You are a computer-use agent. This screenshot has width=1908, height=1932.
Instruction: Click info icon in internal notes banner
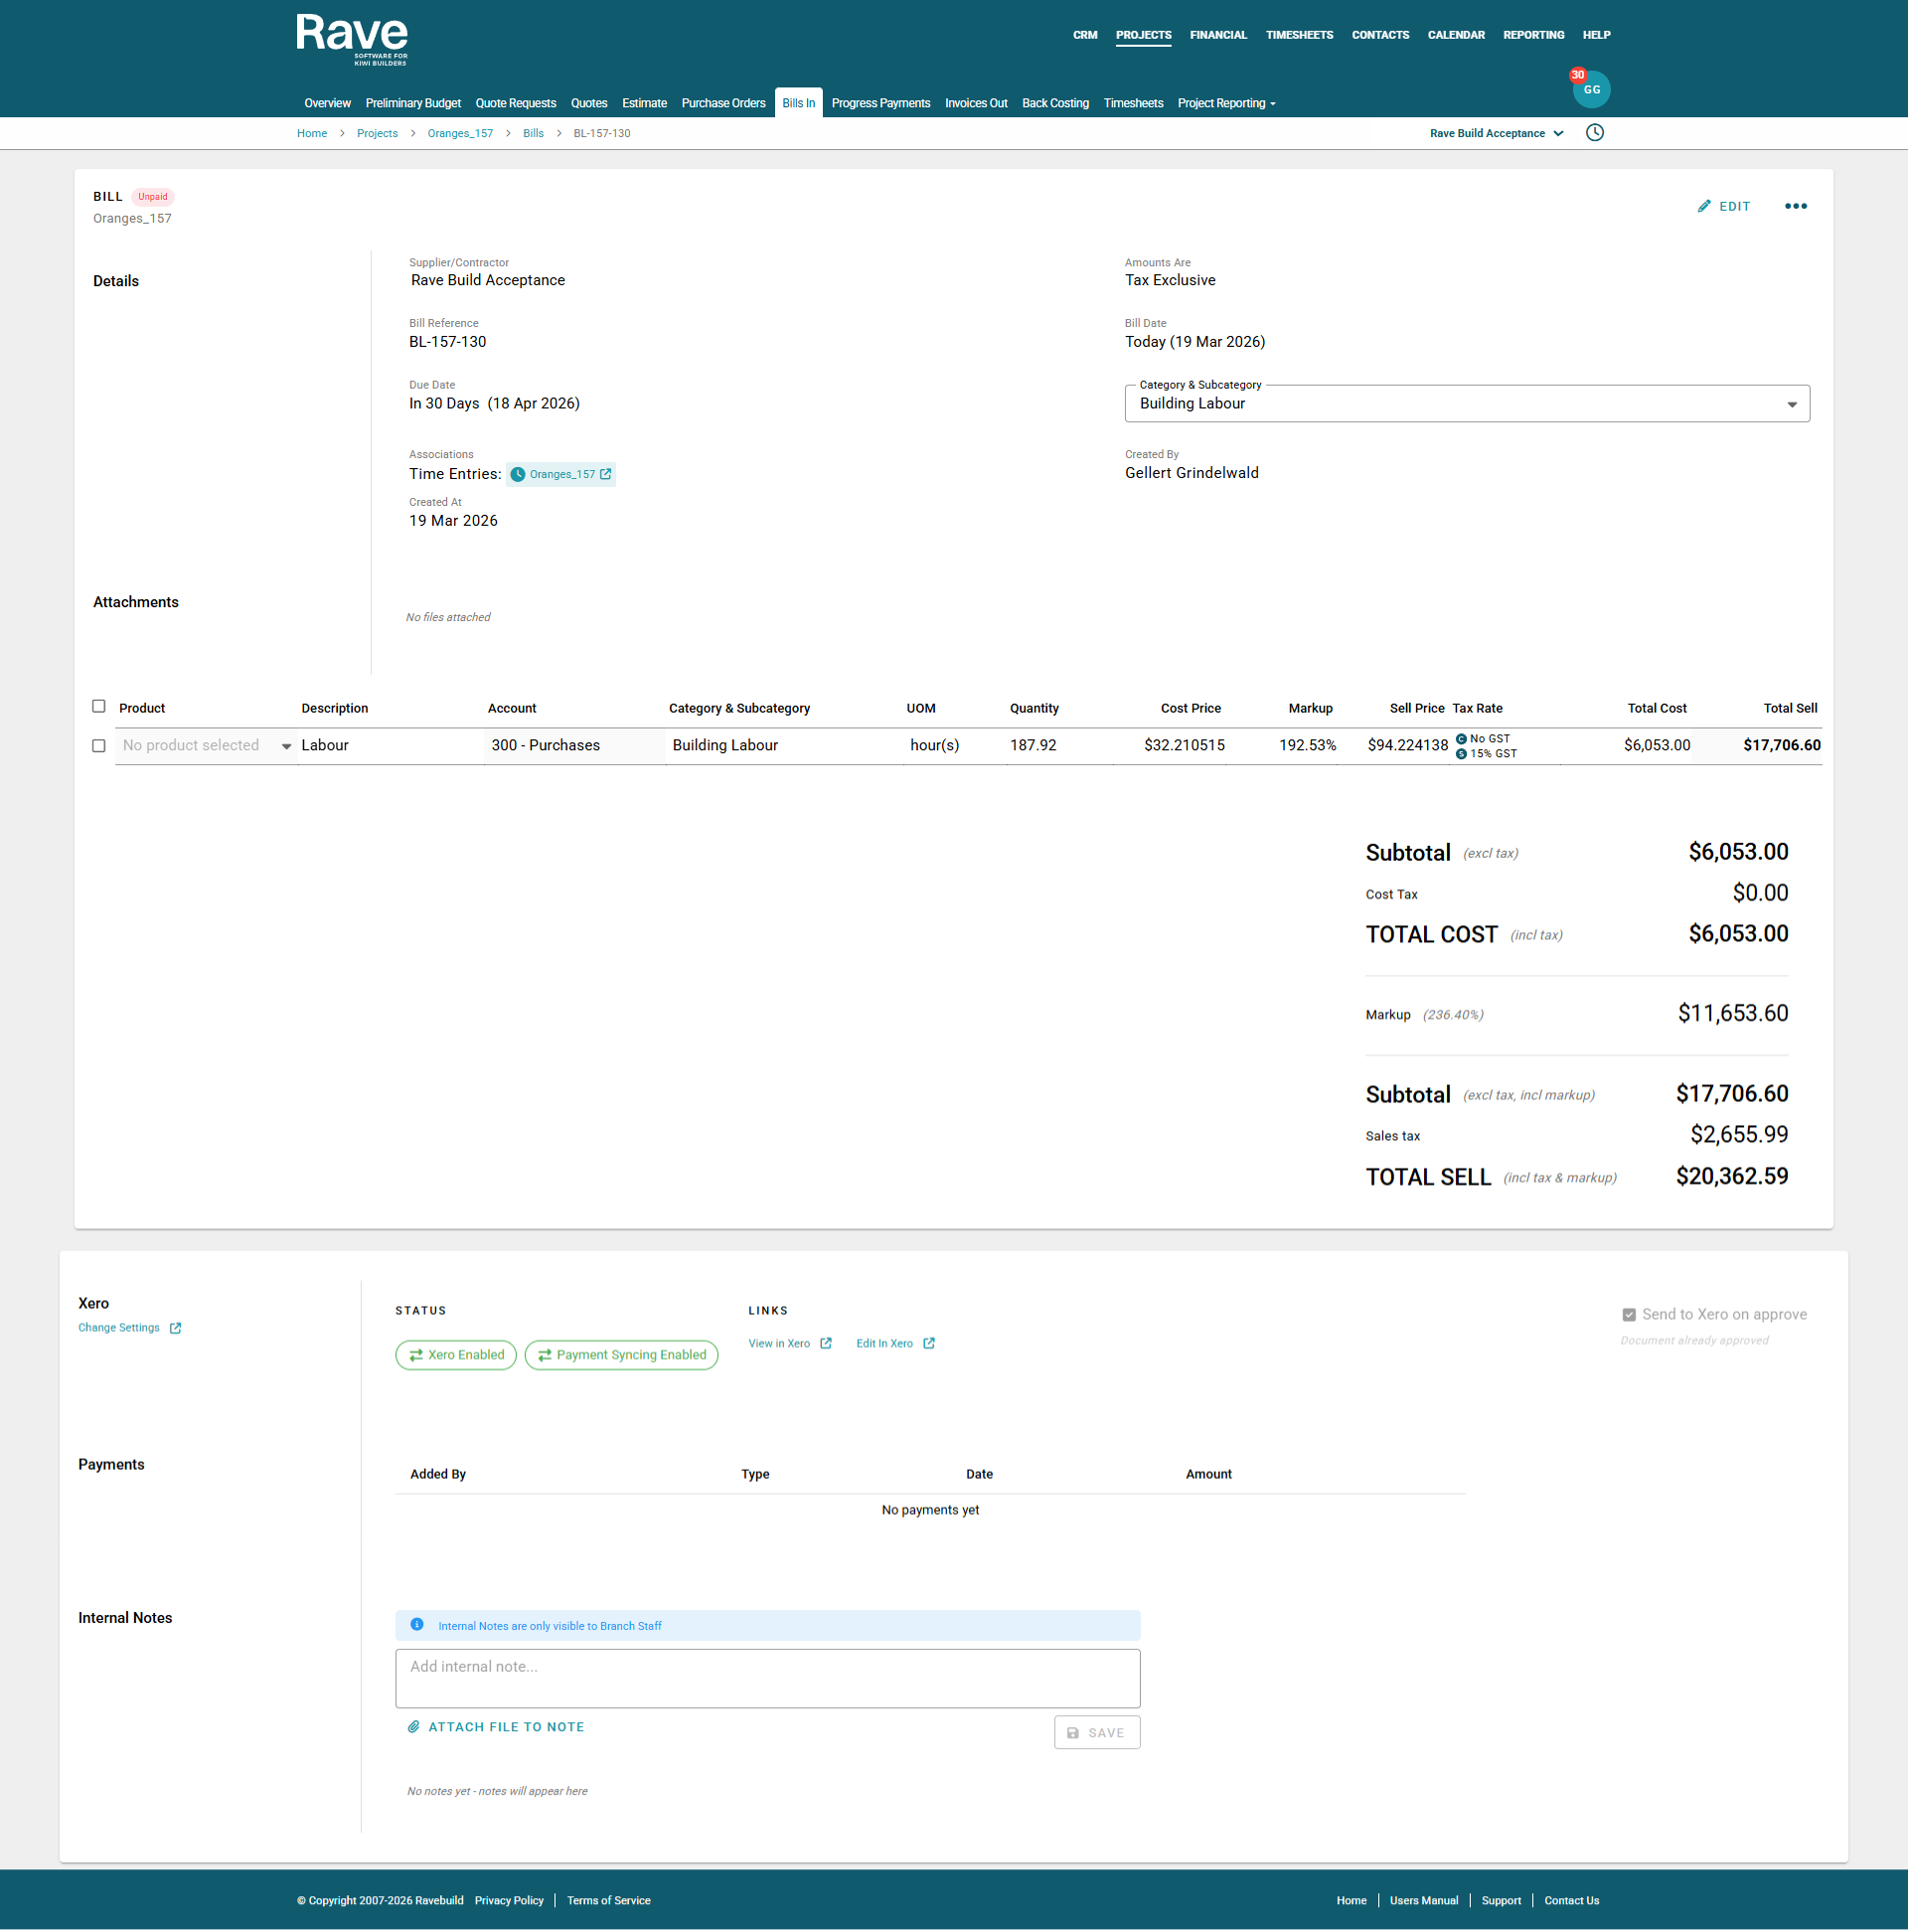(417, 1624)
